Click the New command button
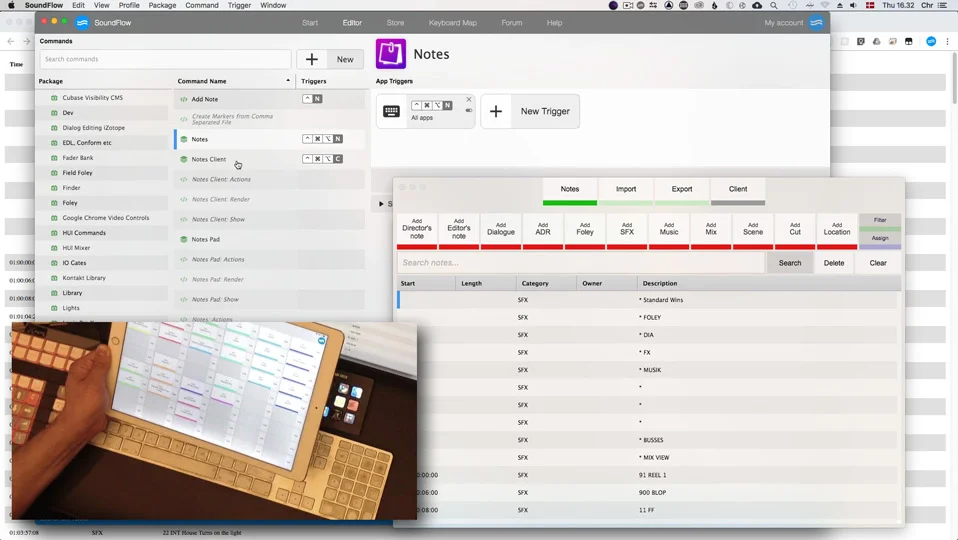 [x=330, y=59]
